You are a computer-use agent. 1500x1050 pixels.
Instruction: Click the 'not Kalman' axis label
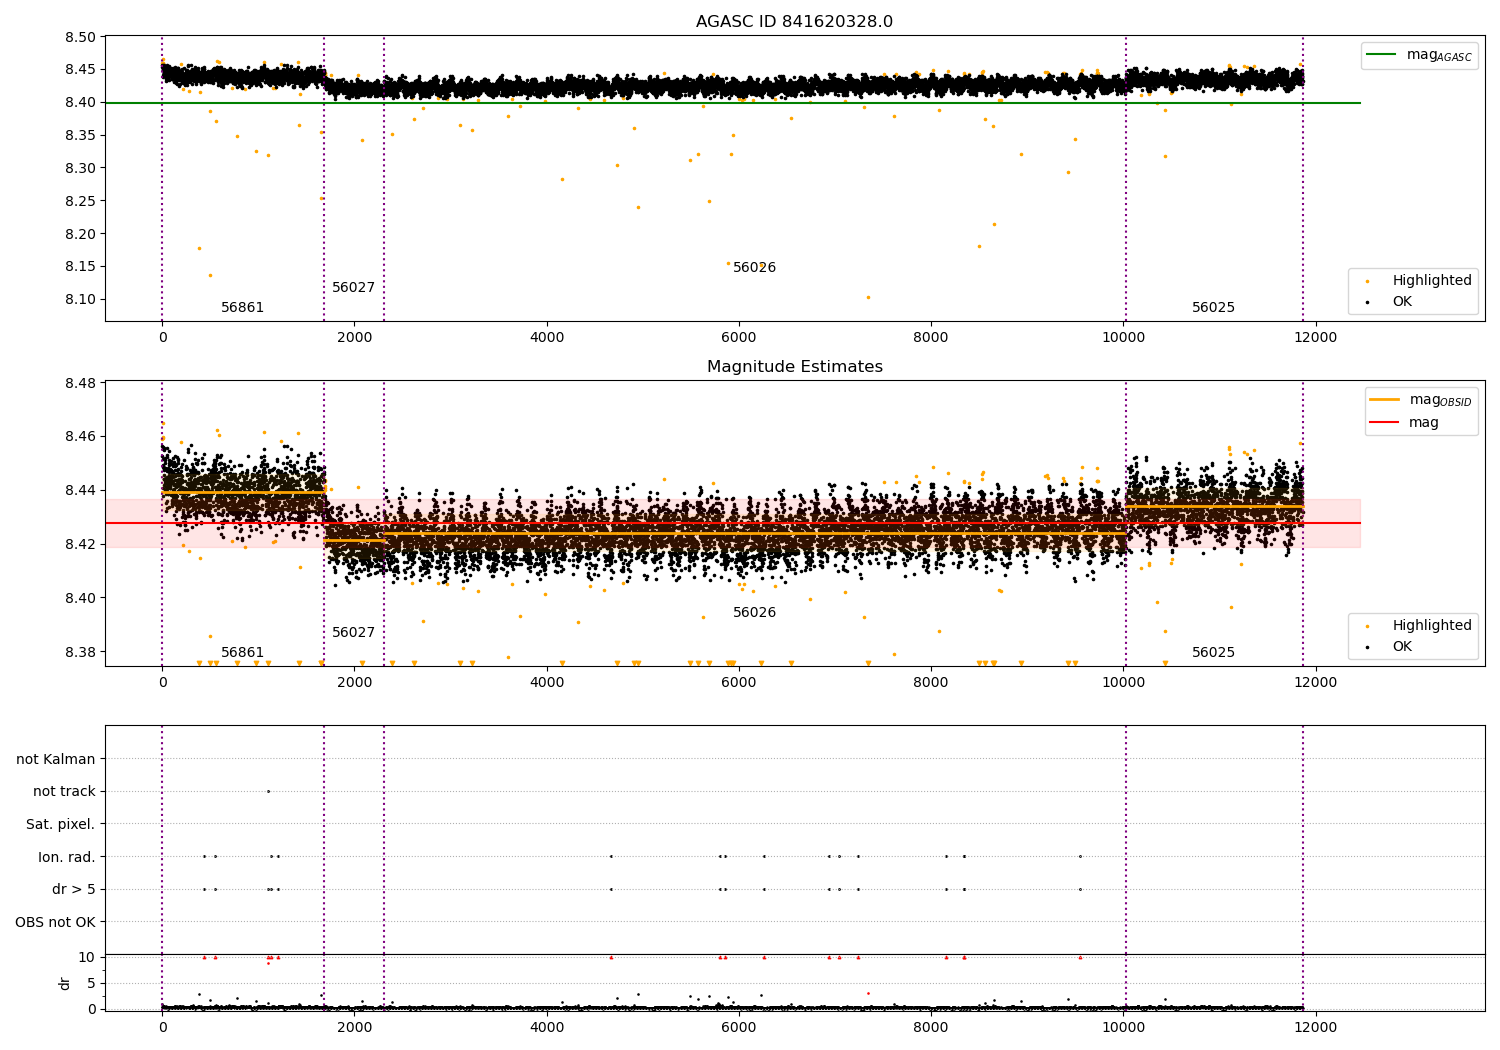coord(56,760)
